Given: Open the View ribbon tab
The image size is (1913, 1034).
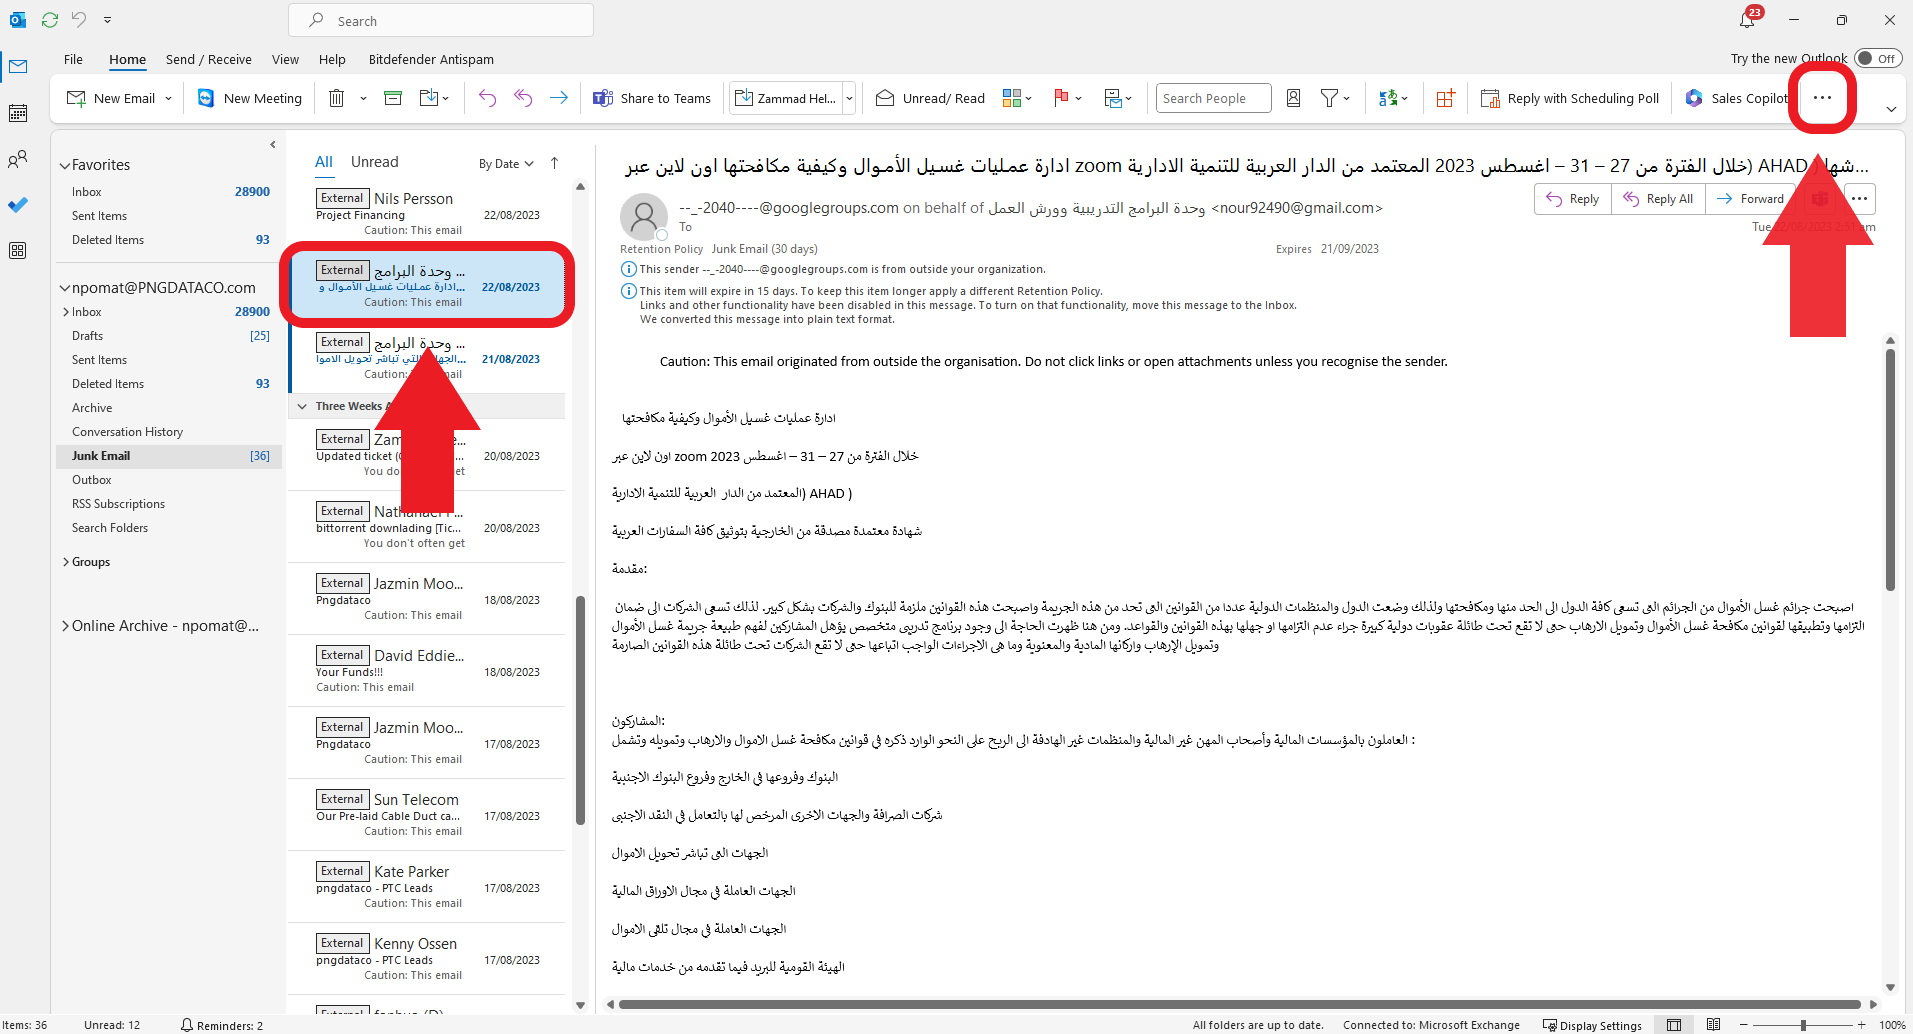Looking at the screenshot, I should tap(285, 59).
